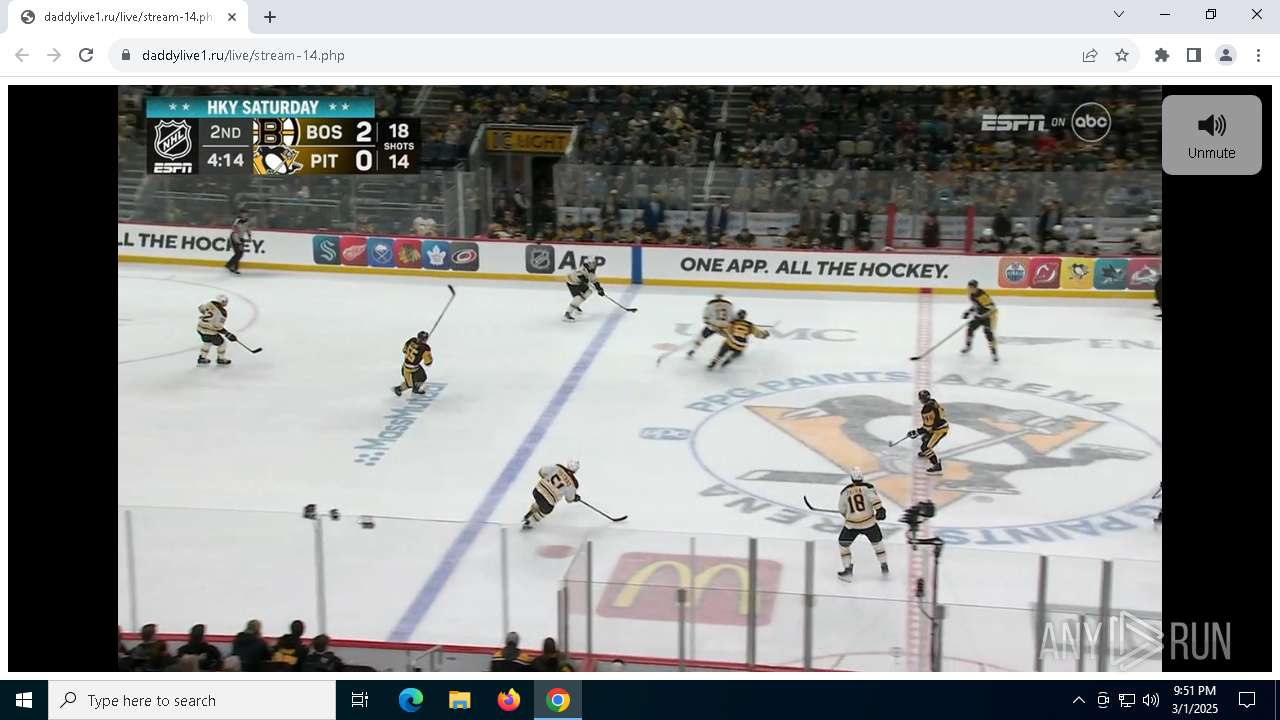
Task: Launch Microsoft Edge from taskbar
Action: [411, 700]
